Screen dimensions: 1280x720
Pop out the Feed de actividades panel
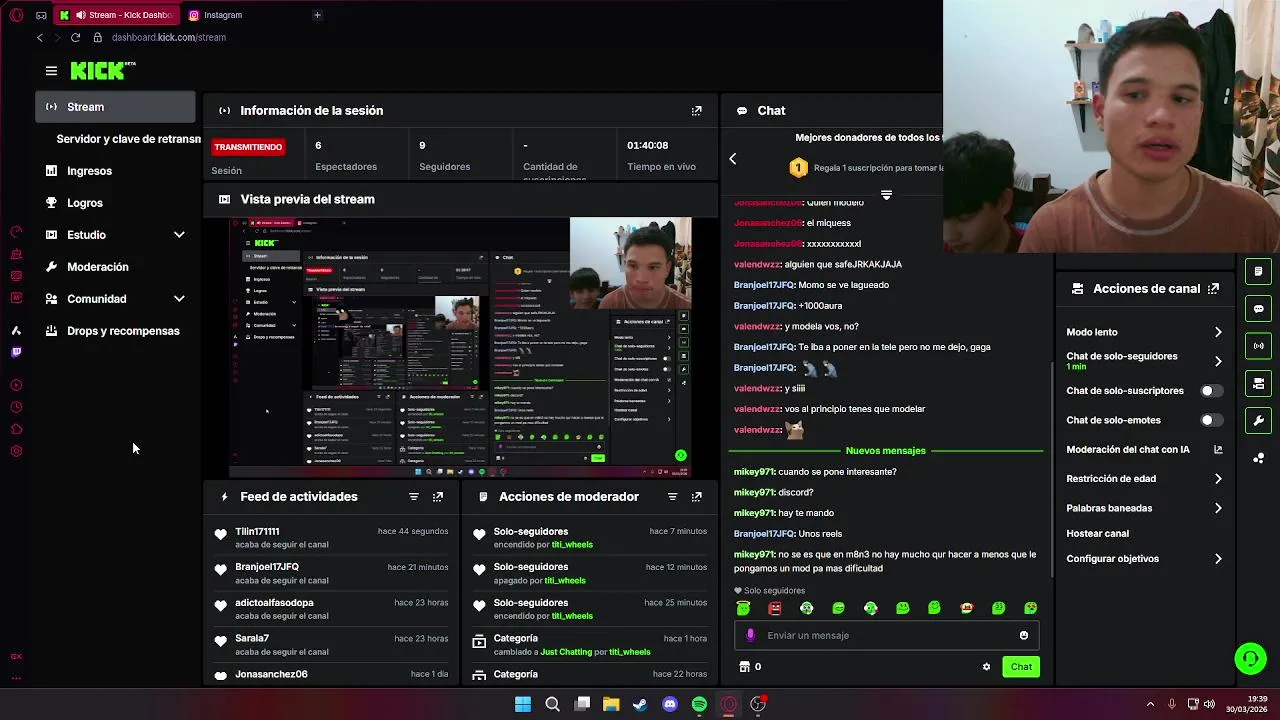point(438,497)
